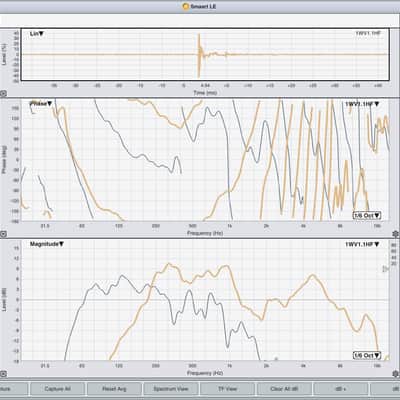This screenshot has height=400, width=400.
Task: Open the Magnitude graph type dropdown
Action: click(47, 244)
